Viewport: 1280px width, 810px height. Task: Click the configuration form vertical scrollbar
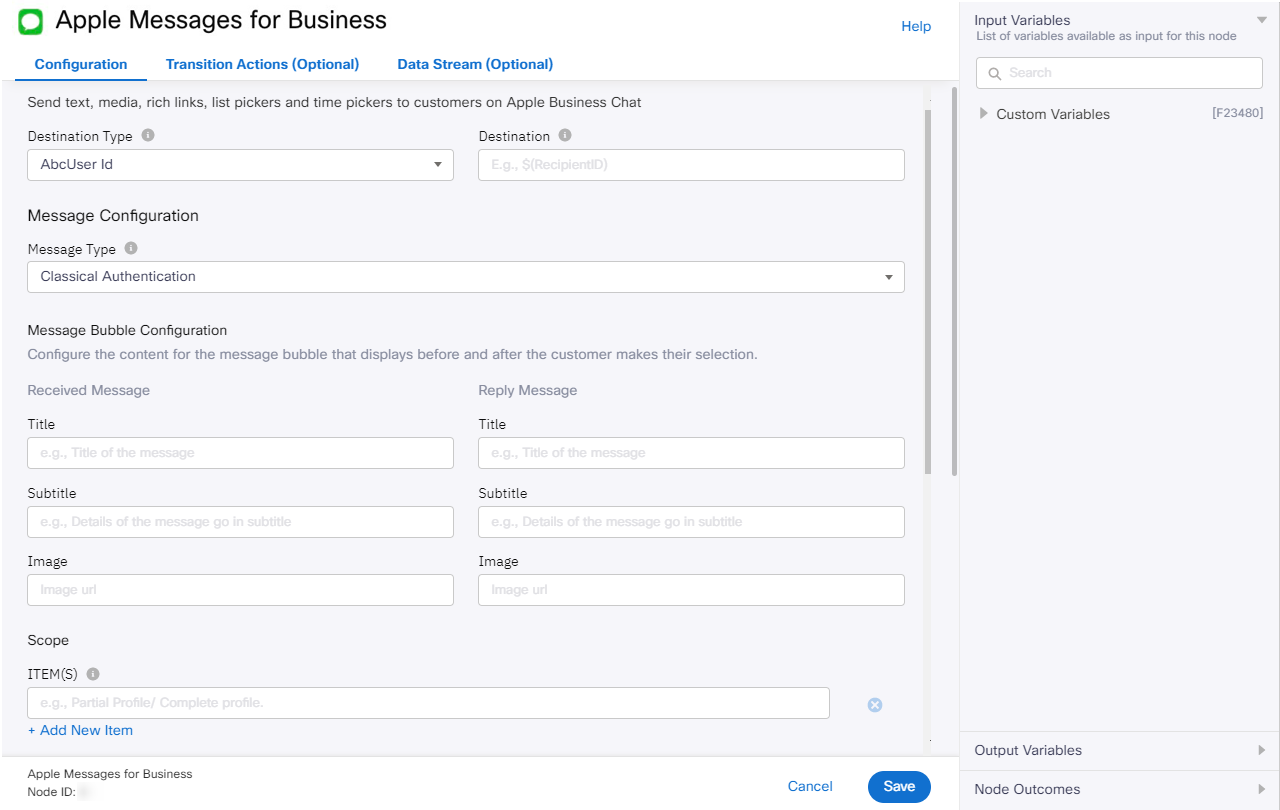tap(927, 292)
